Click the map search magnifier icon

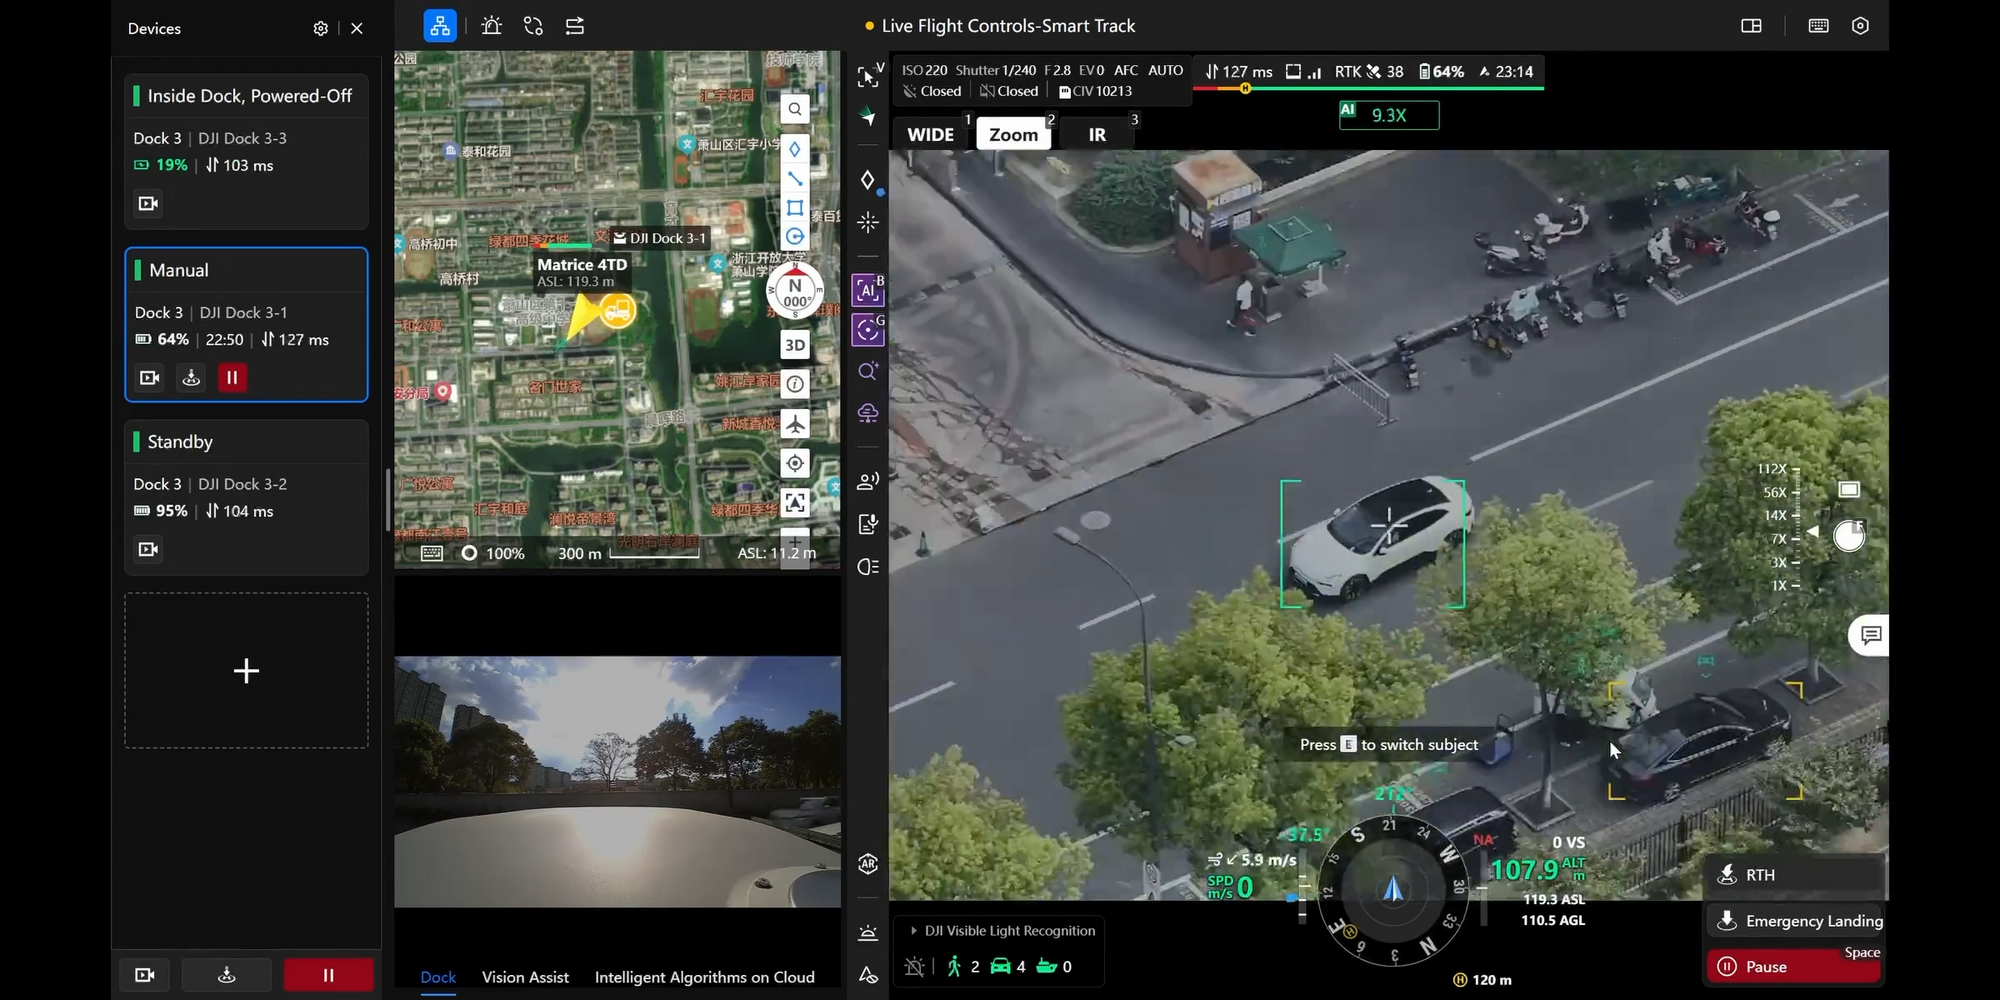tap(794, 109)
